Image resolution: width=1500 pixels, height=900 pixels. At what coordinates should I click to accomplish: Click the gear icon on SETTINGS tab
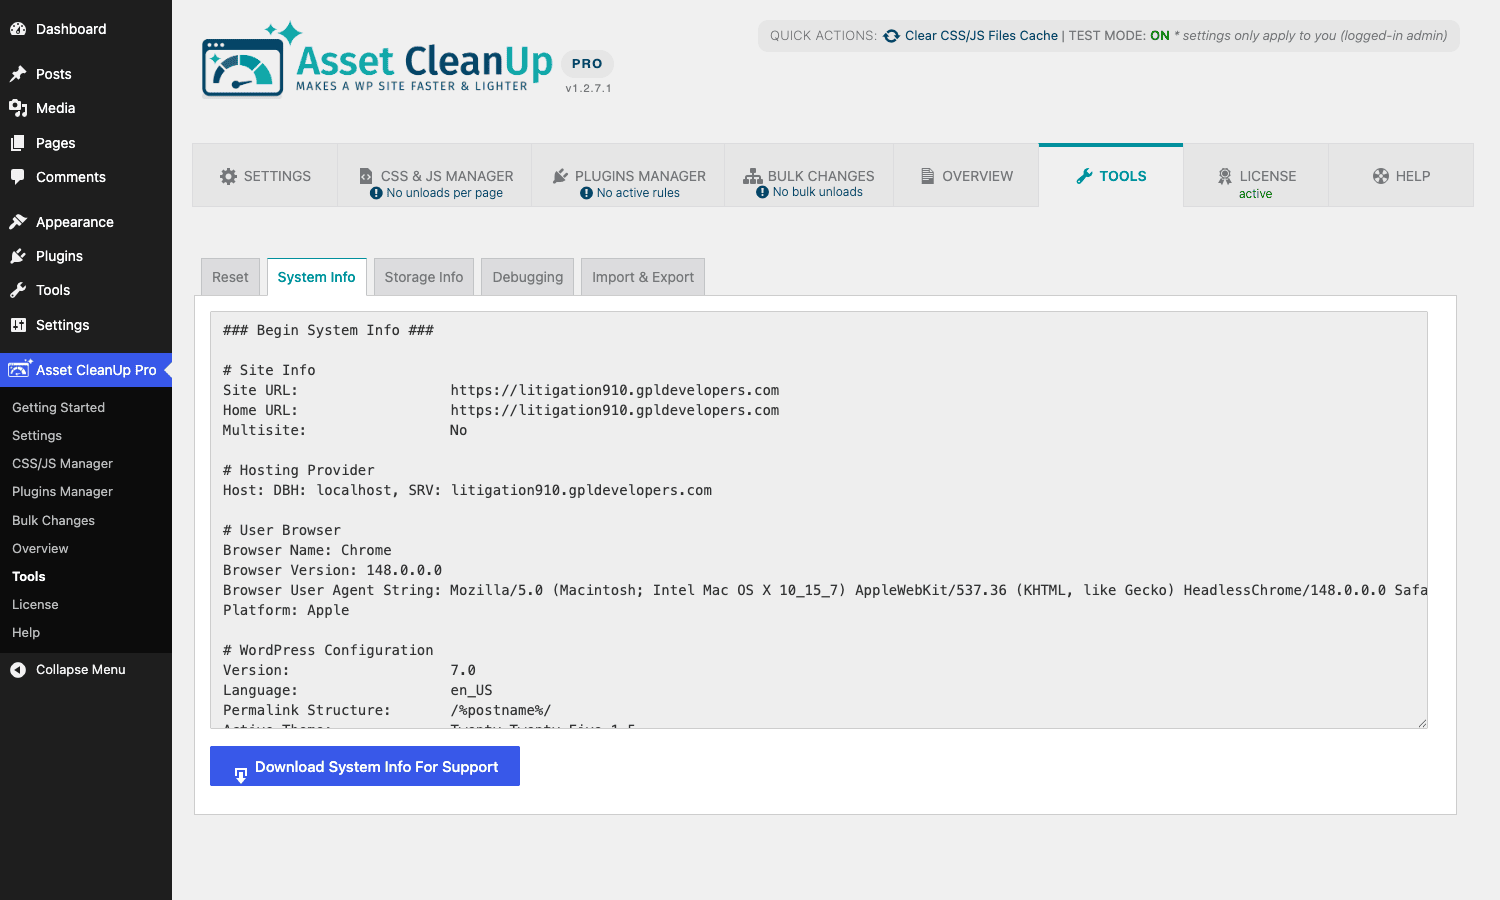(x=228, y=176)
